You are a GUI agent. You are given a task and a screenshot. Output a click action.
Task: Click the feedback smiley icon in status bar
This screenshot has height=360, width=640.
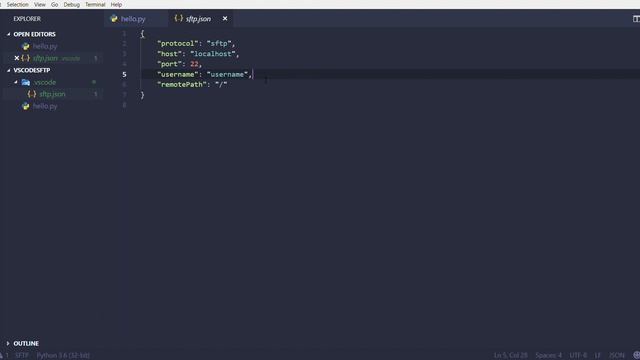click(636, 356)
